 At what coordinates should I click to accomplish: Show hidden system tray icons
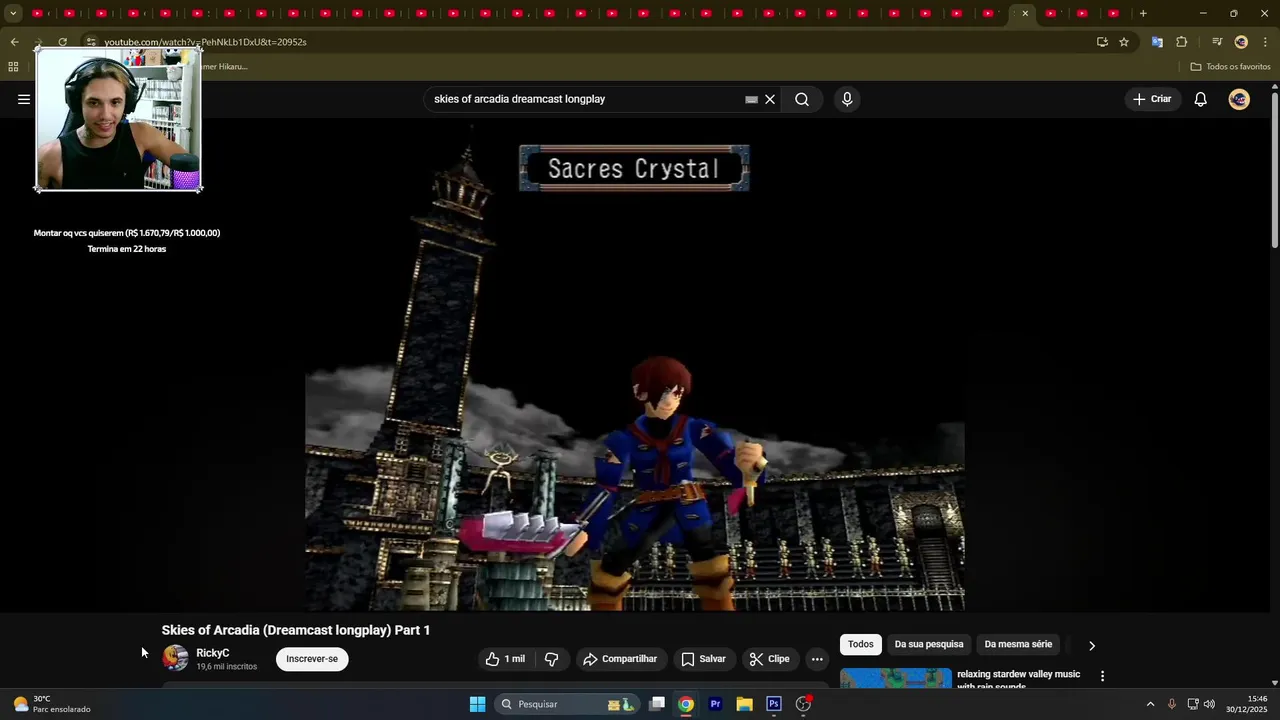(x=1150, y=704)
